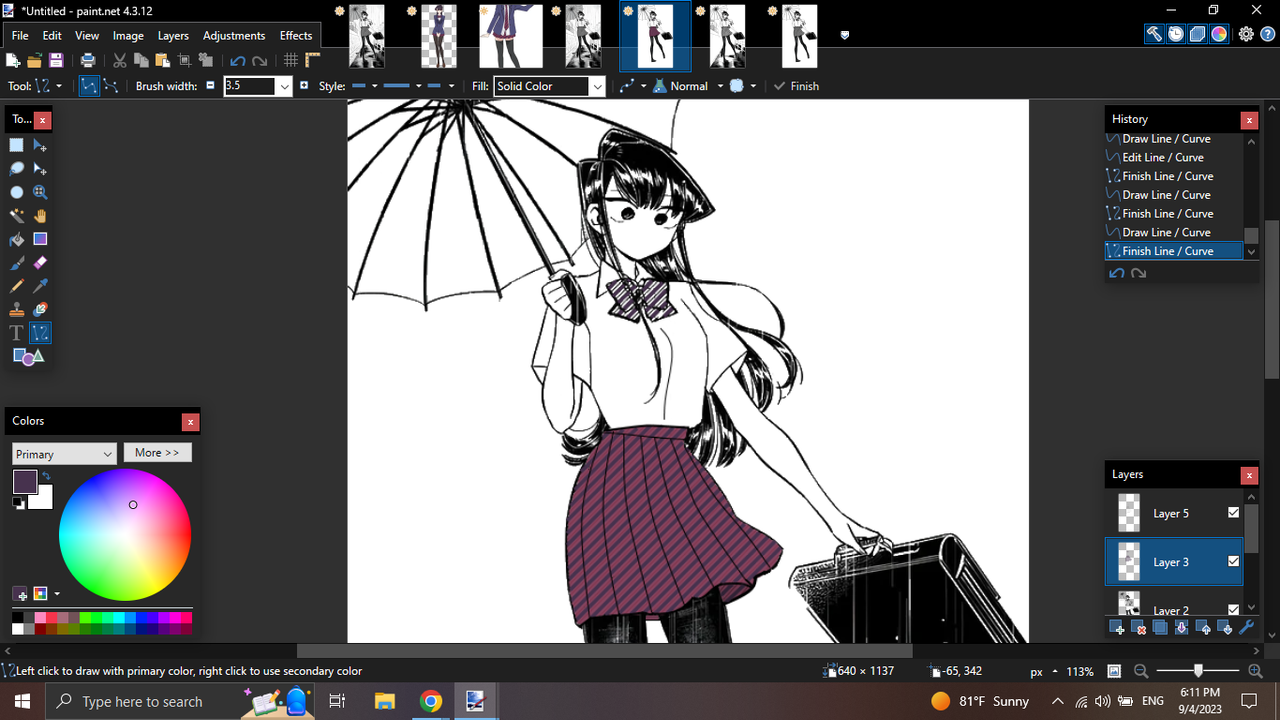The height and width of the screenshot is (720, 1280).
Task: Open the Adjustments menu
Action: tap(233, 35)
